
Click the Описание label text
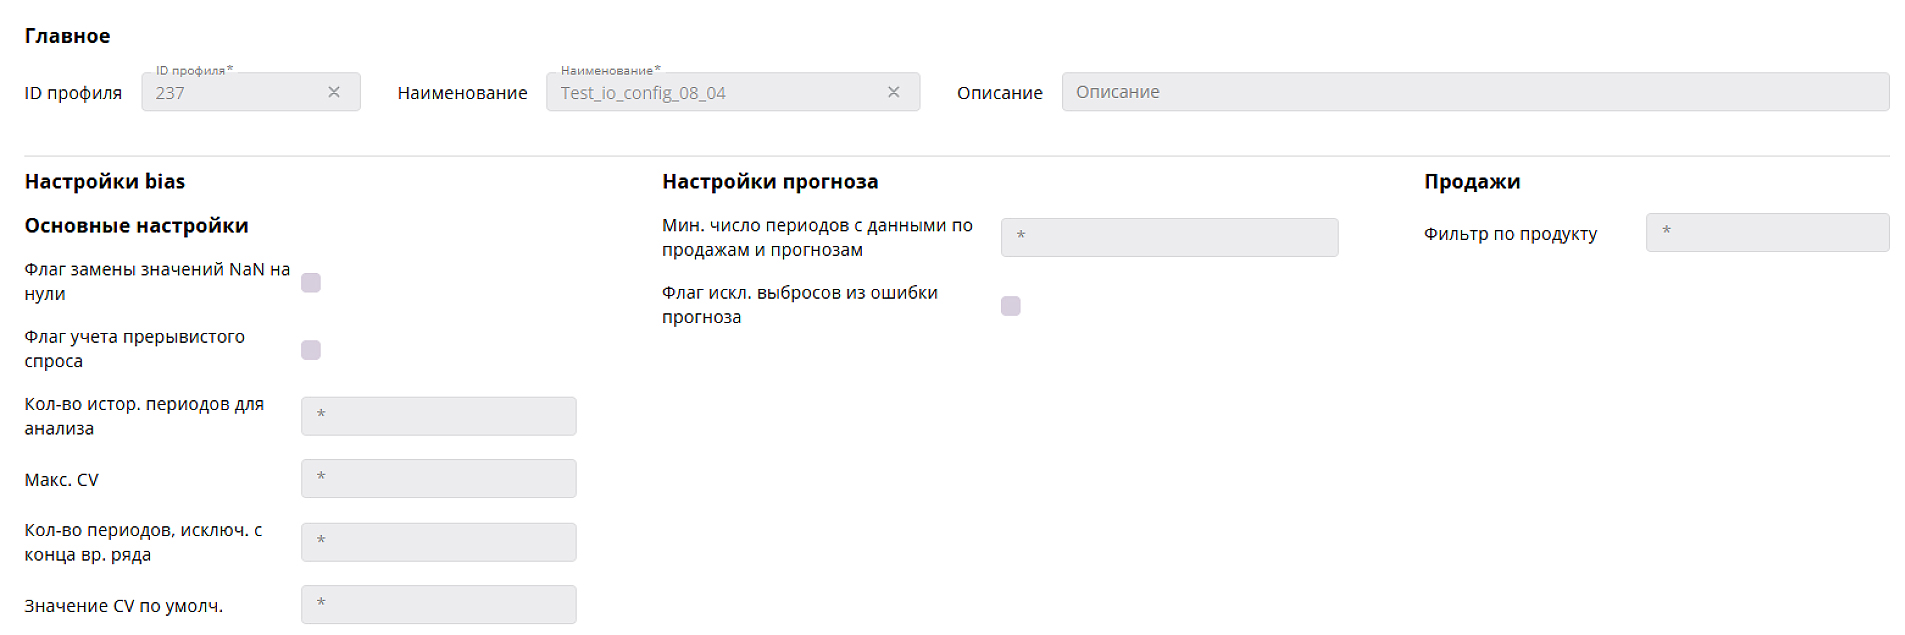(x=999, y=93)
